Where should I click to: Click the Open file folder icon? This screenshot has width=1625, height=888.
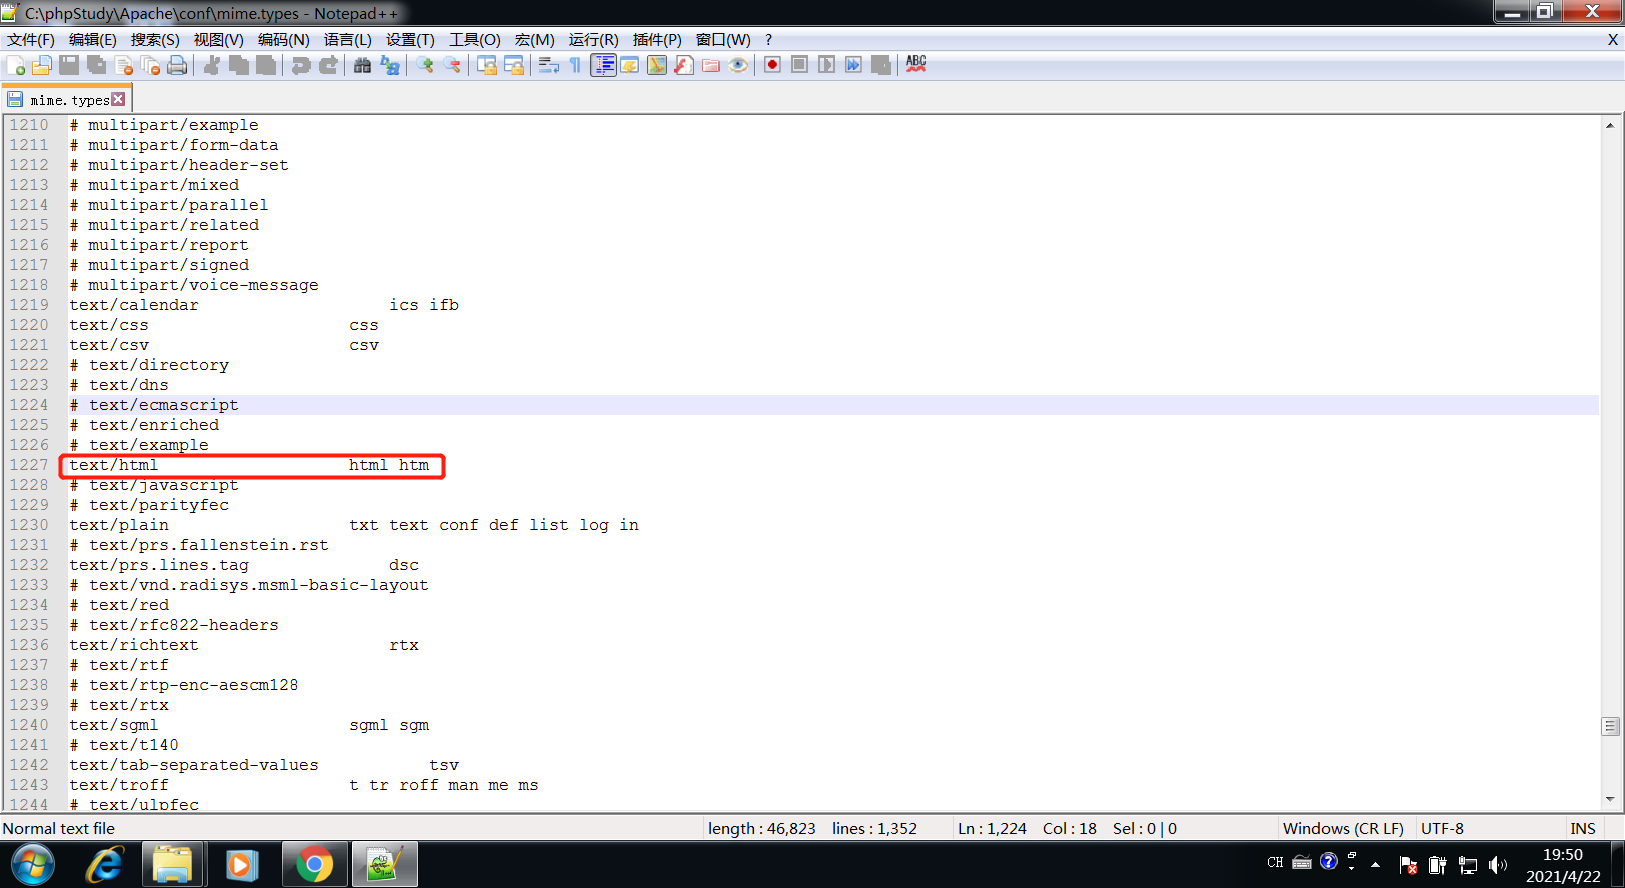[x=42, y=65]
